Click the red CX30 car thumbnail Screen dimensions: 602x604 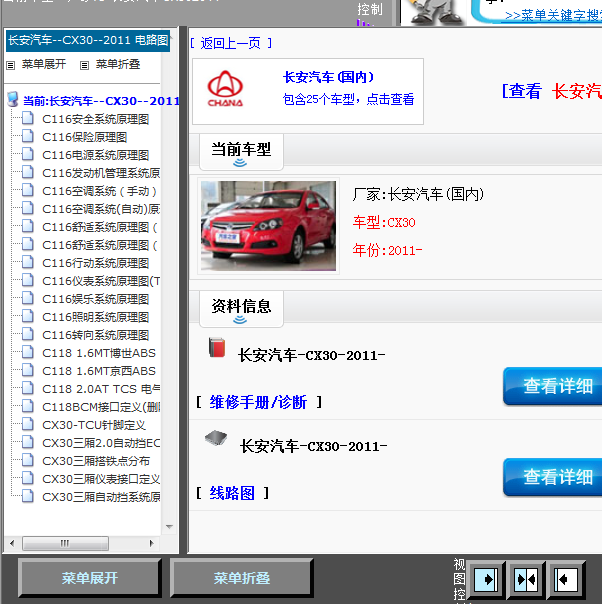pyautogui.click(x=268, y=226)
